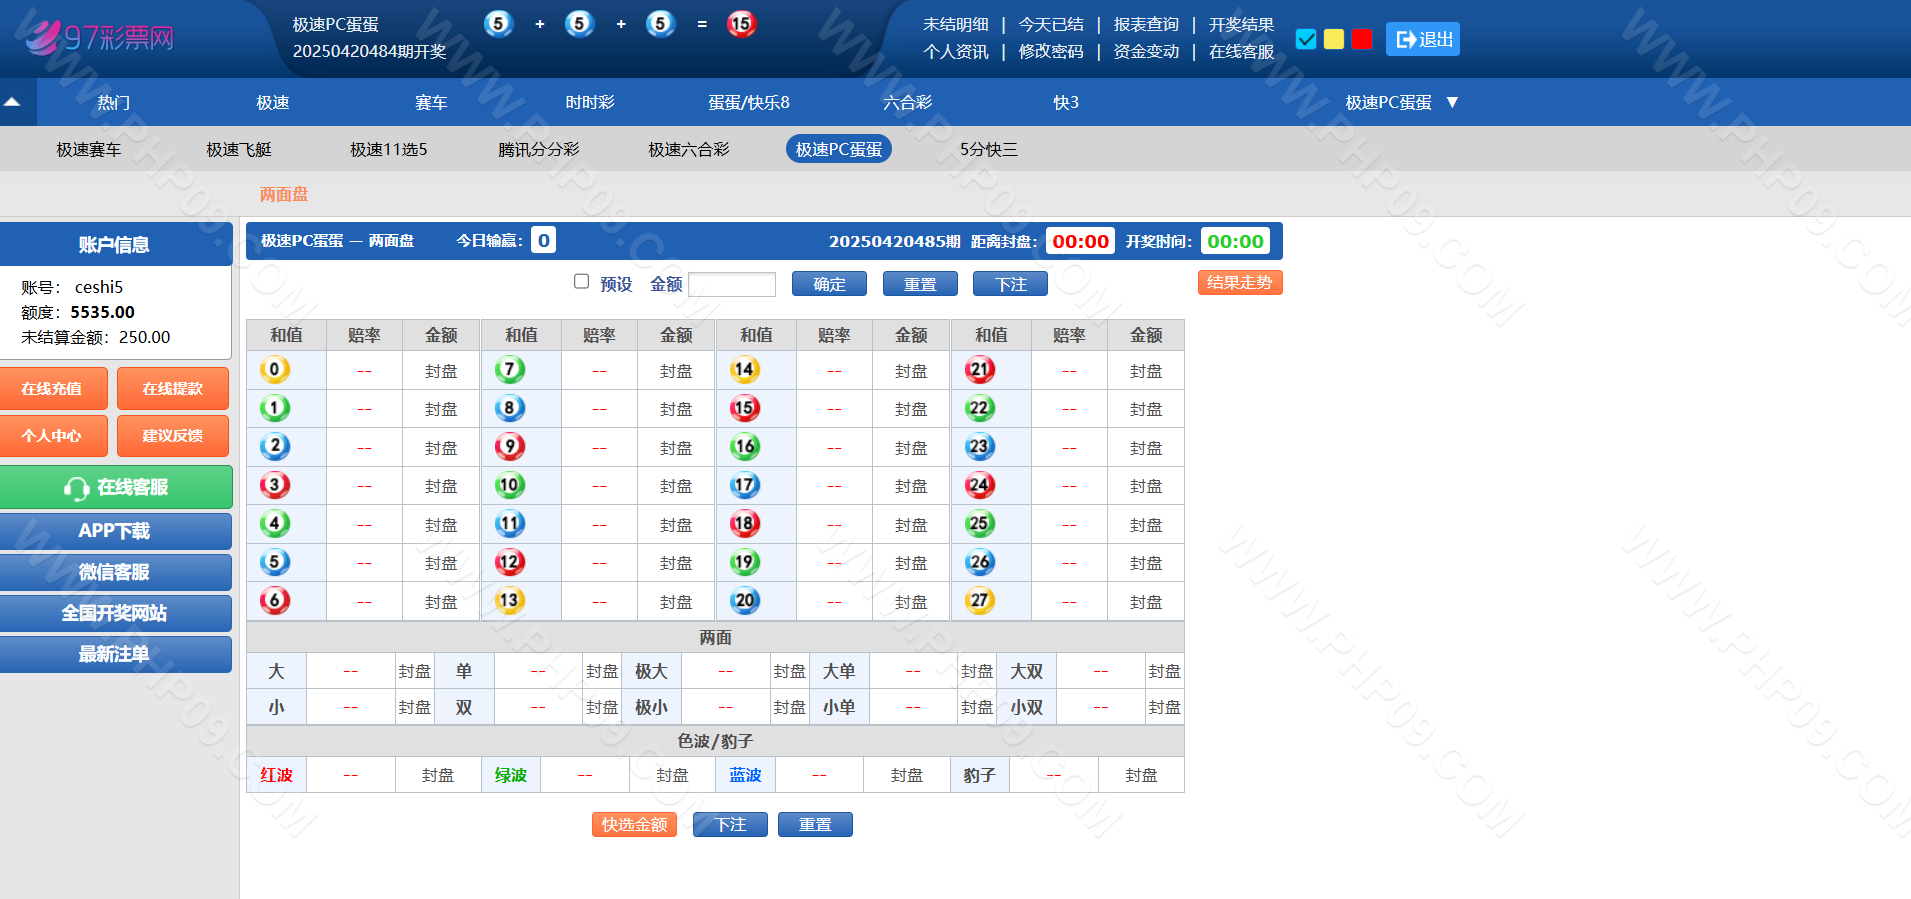Toggle the blue checked theme box
This screenshot has width=1911, height=899.
[x=1305, y=39]
